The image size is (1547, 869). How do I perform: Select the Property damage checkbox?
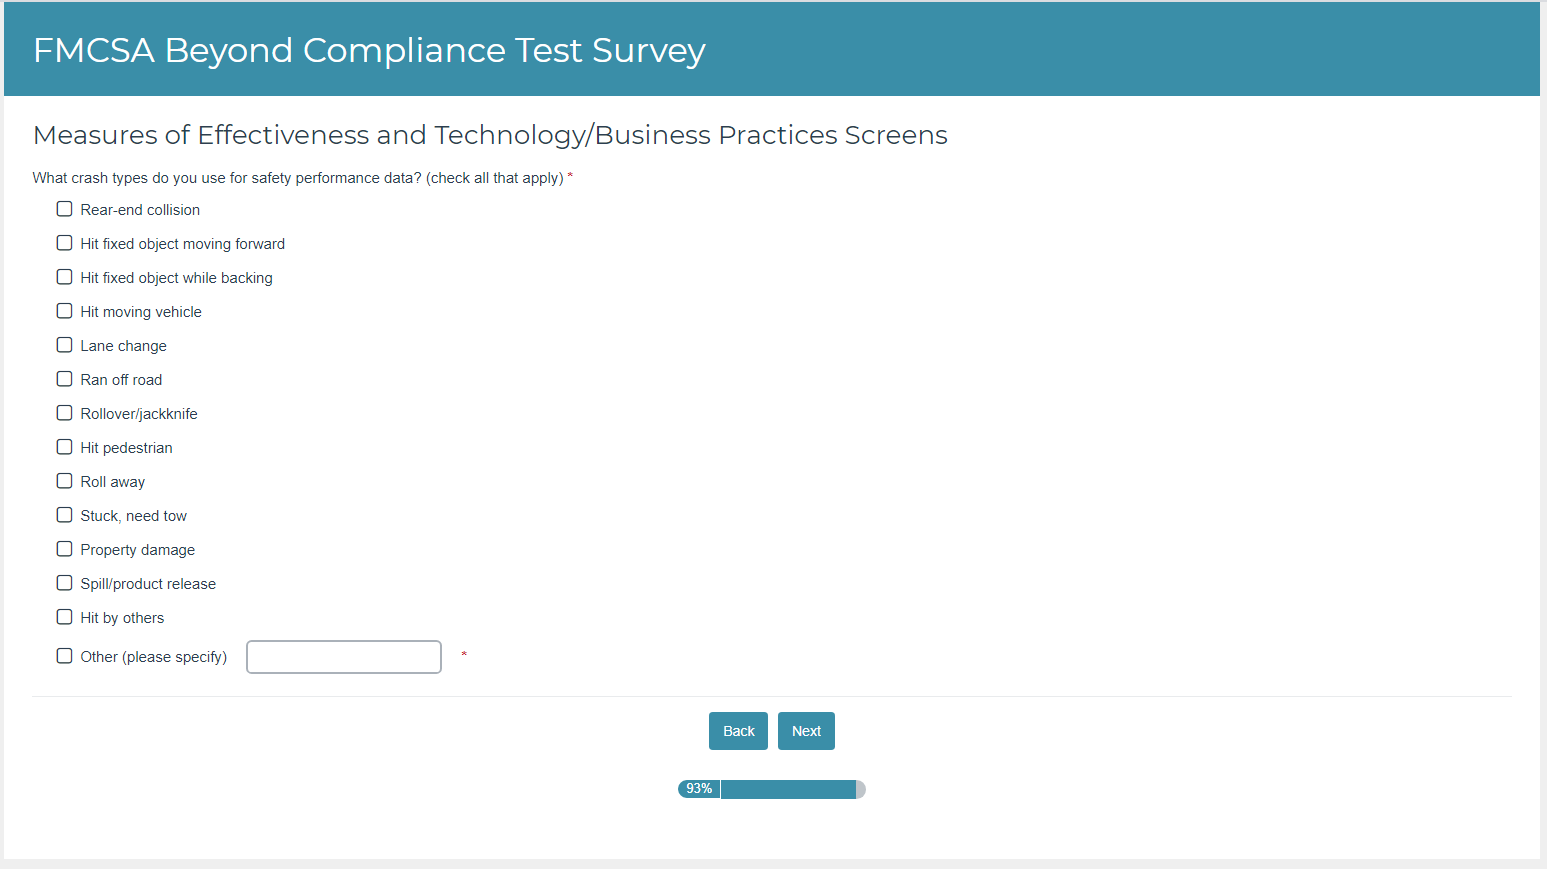(x=64, y=549)
